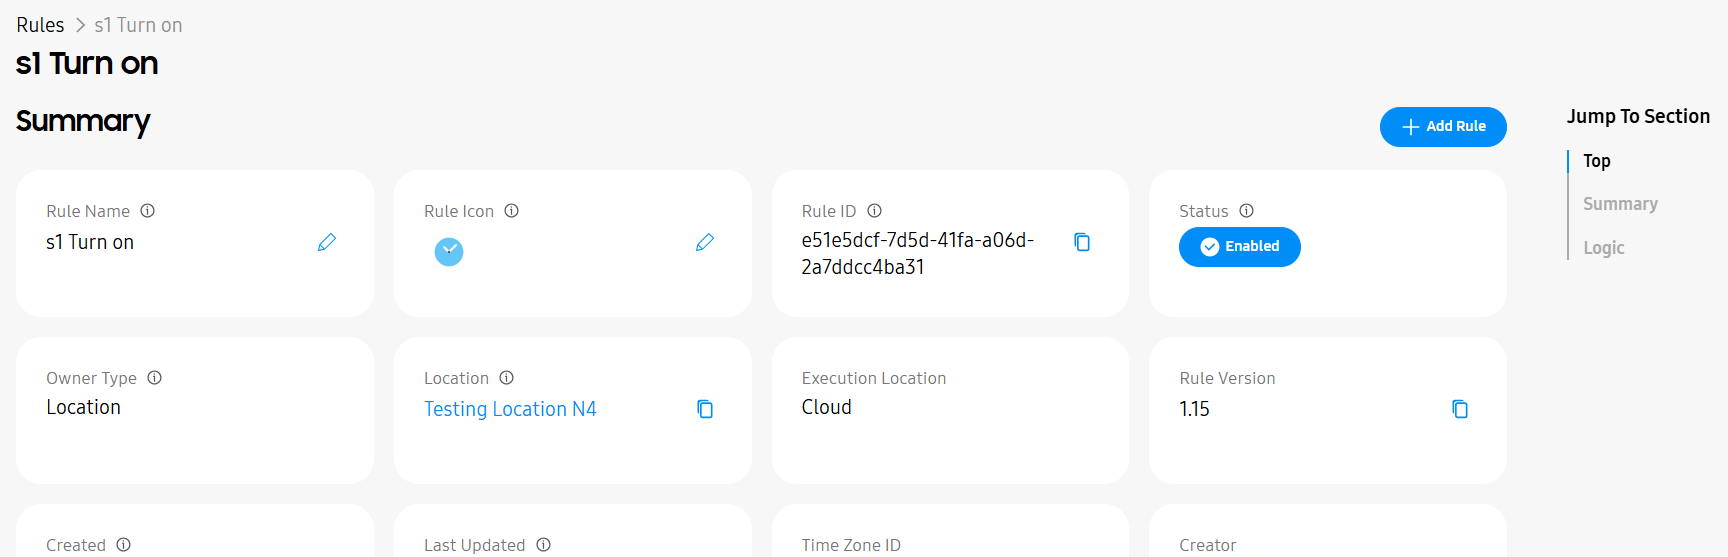
Task: Click the info icon beside Status
Action: click(1246, 211)
